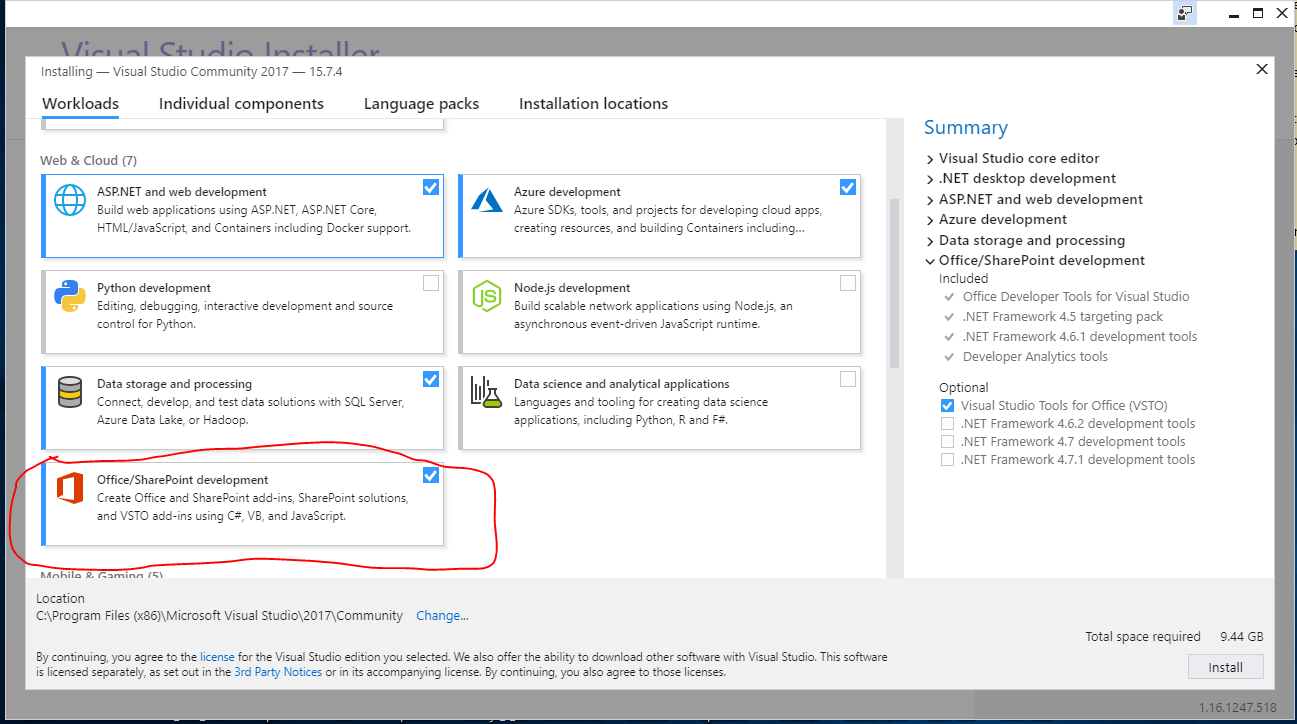Expand ASP.NET and web development summary

pos(930,200)
